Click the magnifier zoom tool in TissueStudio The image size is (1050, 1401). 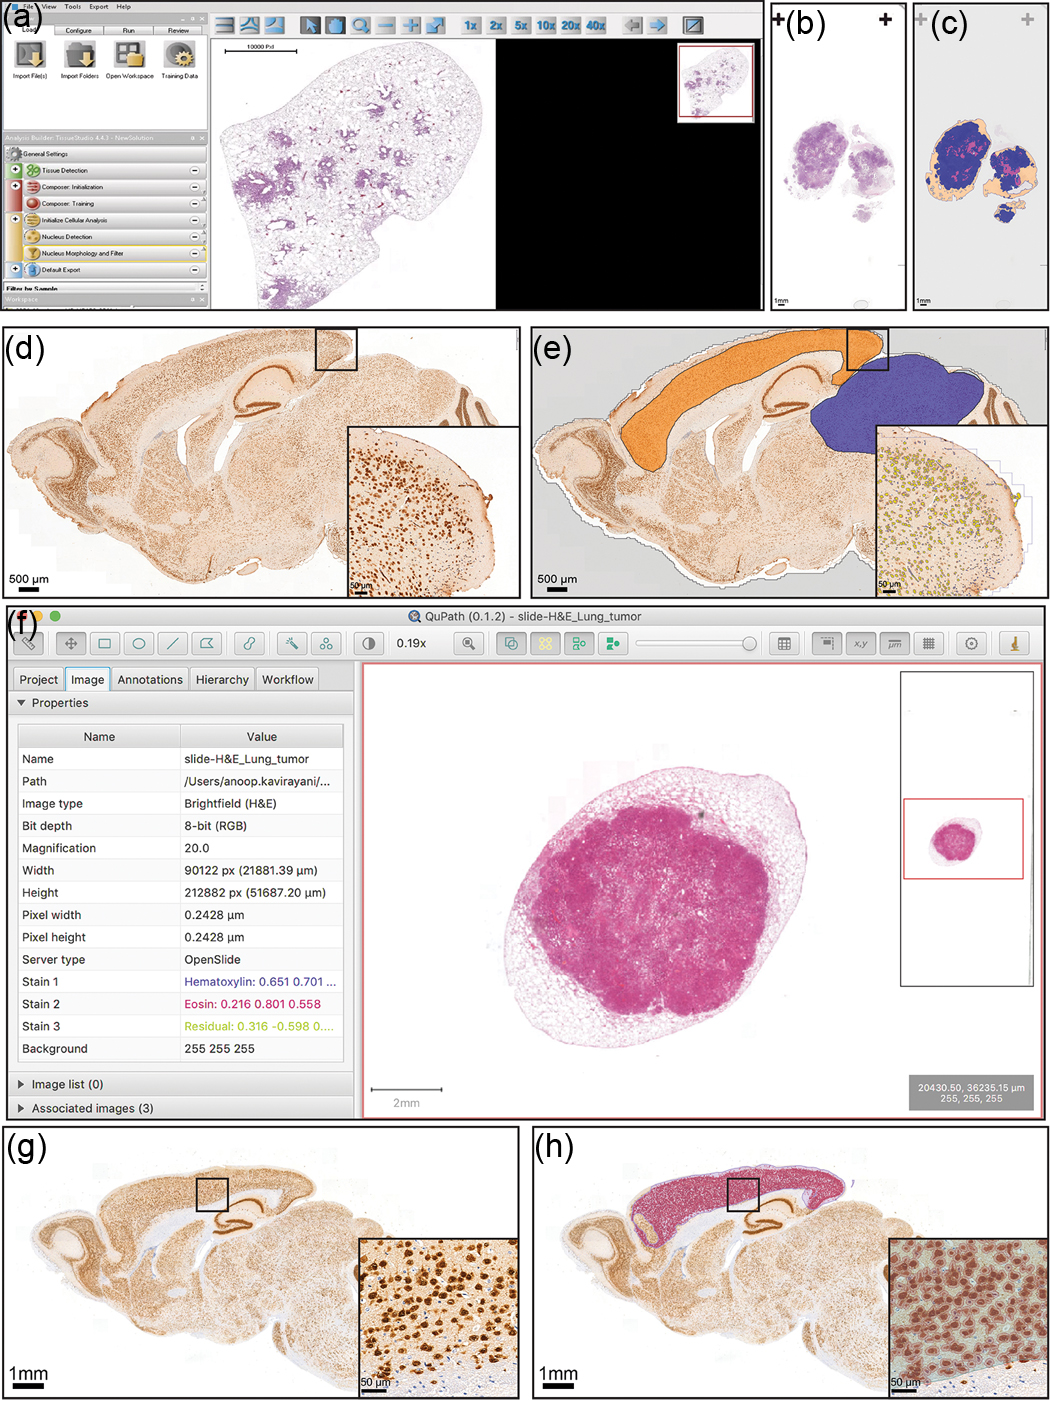(x=361, y=25)
